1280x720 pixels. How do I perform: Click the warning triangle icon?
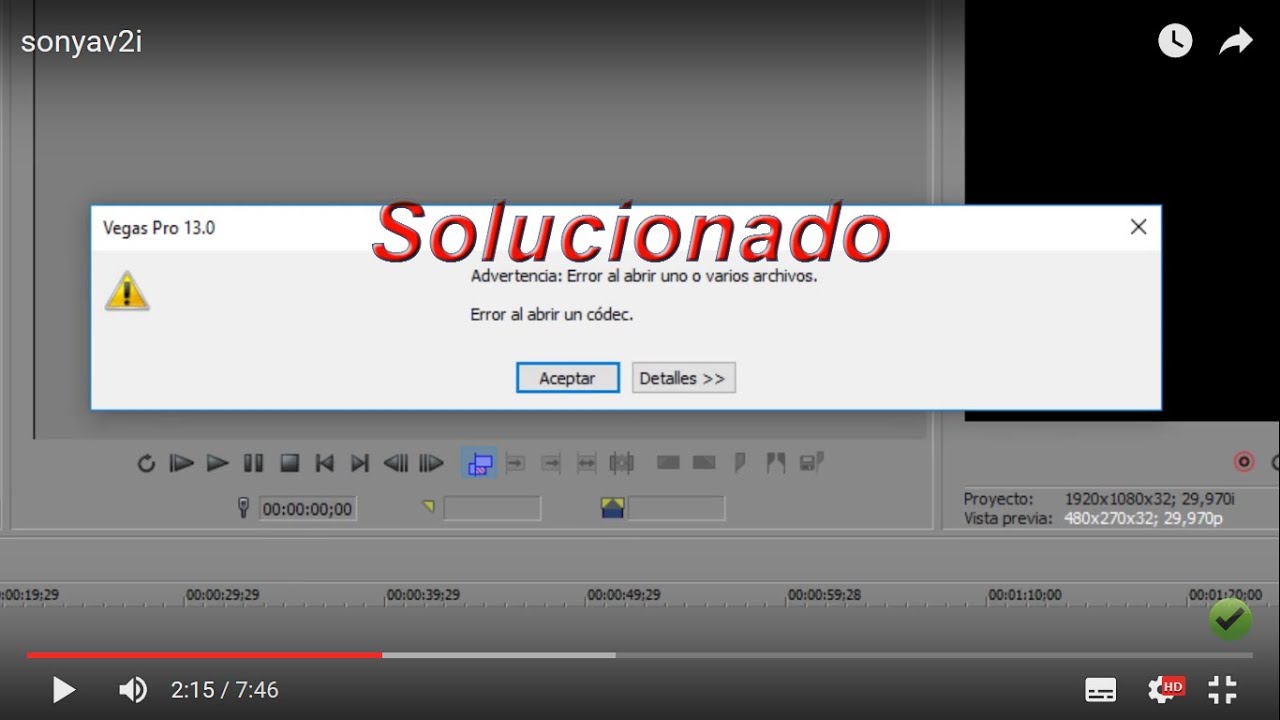(x=127, y=291)
